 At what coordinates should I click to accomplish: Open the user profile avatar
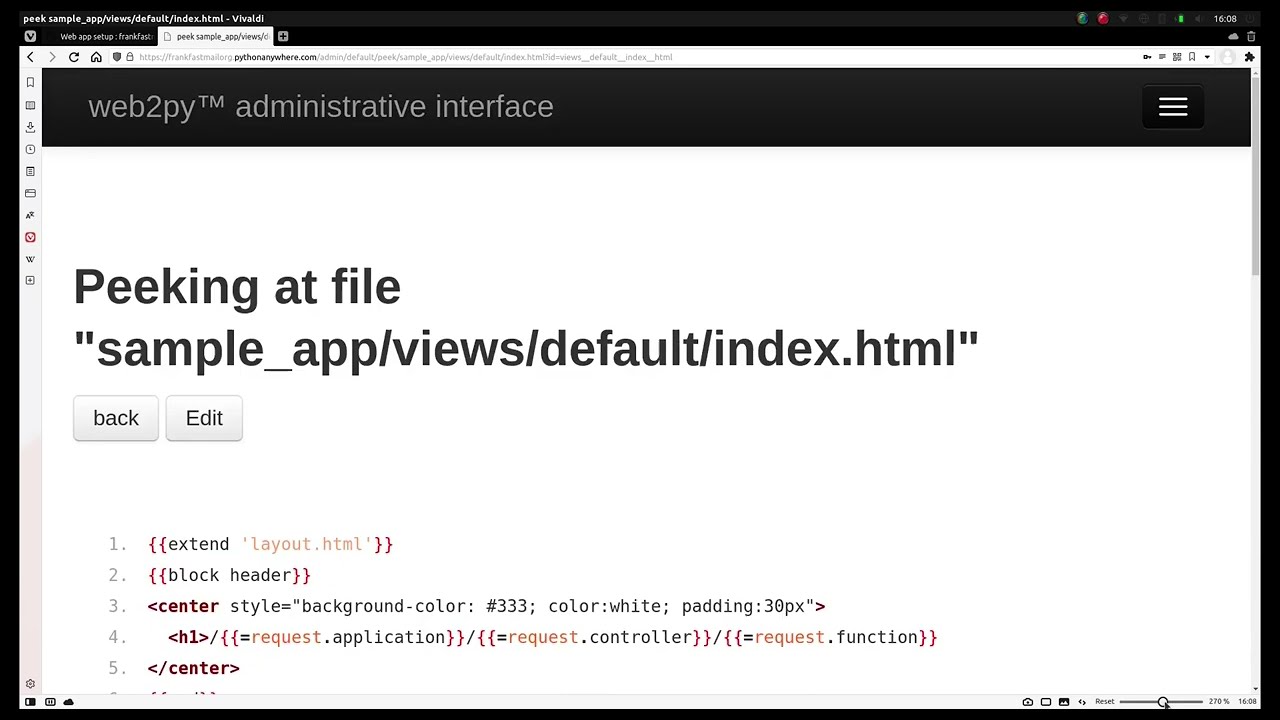tap(1228, 57)
